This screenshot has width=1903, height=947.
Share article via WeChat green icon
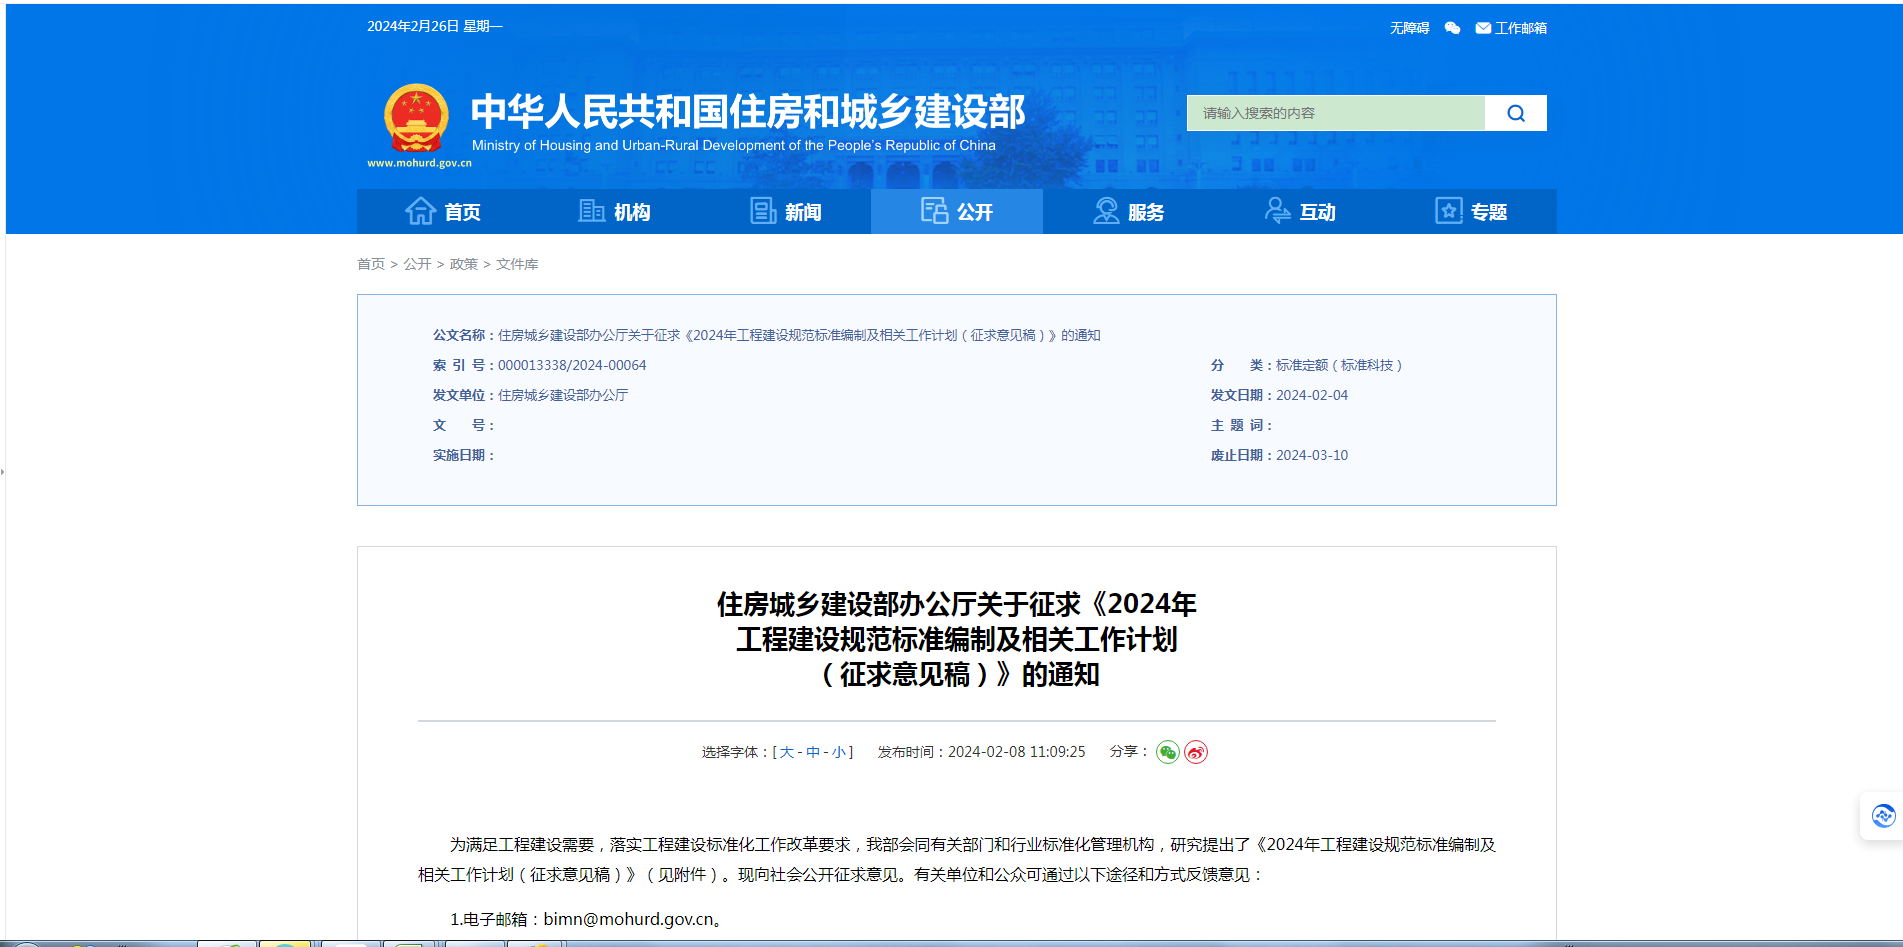(1167, 752)
